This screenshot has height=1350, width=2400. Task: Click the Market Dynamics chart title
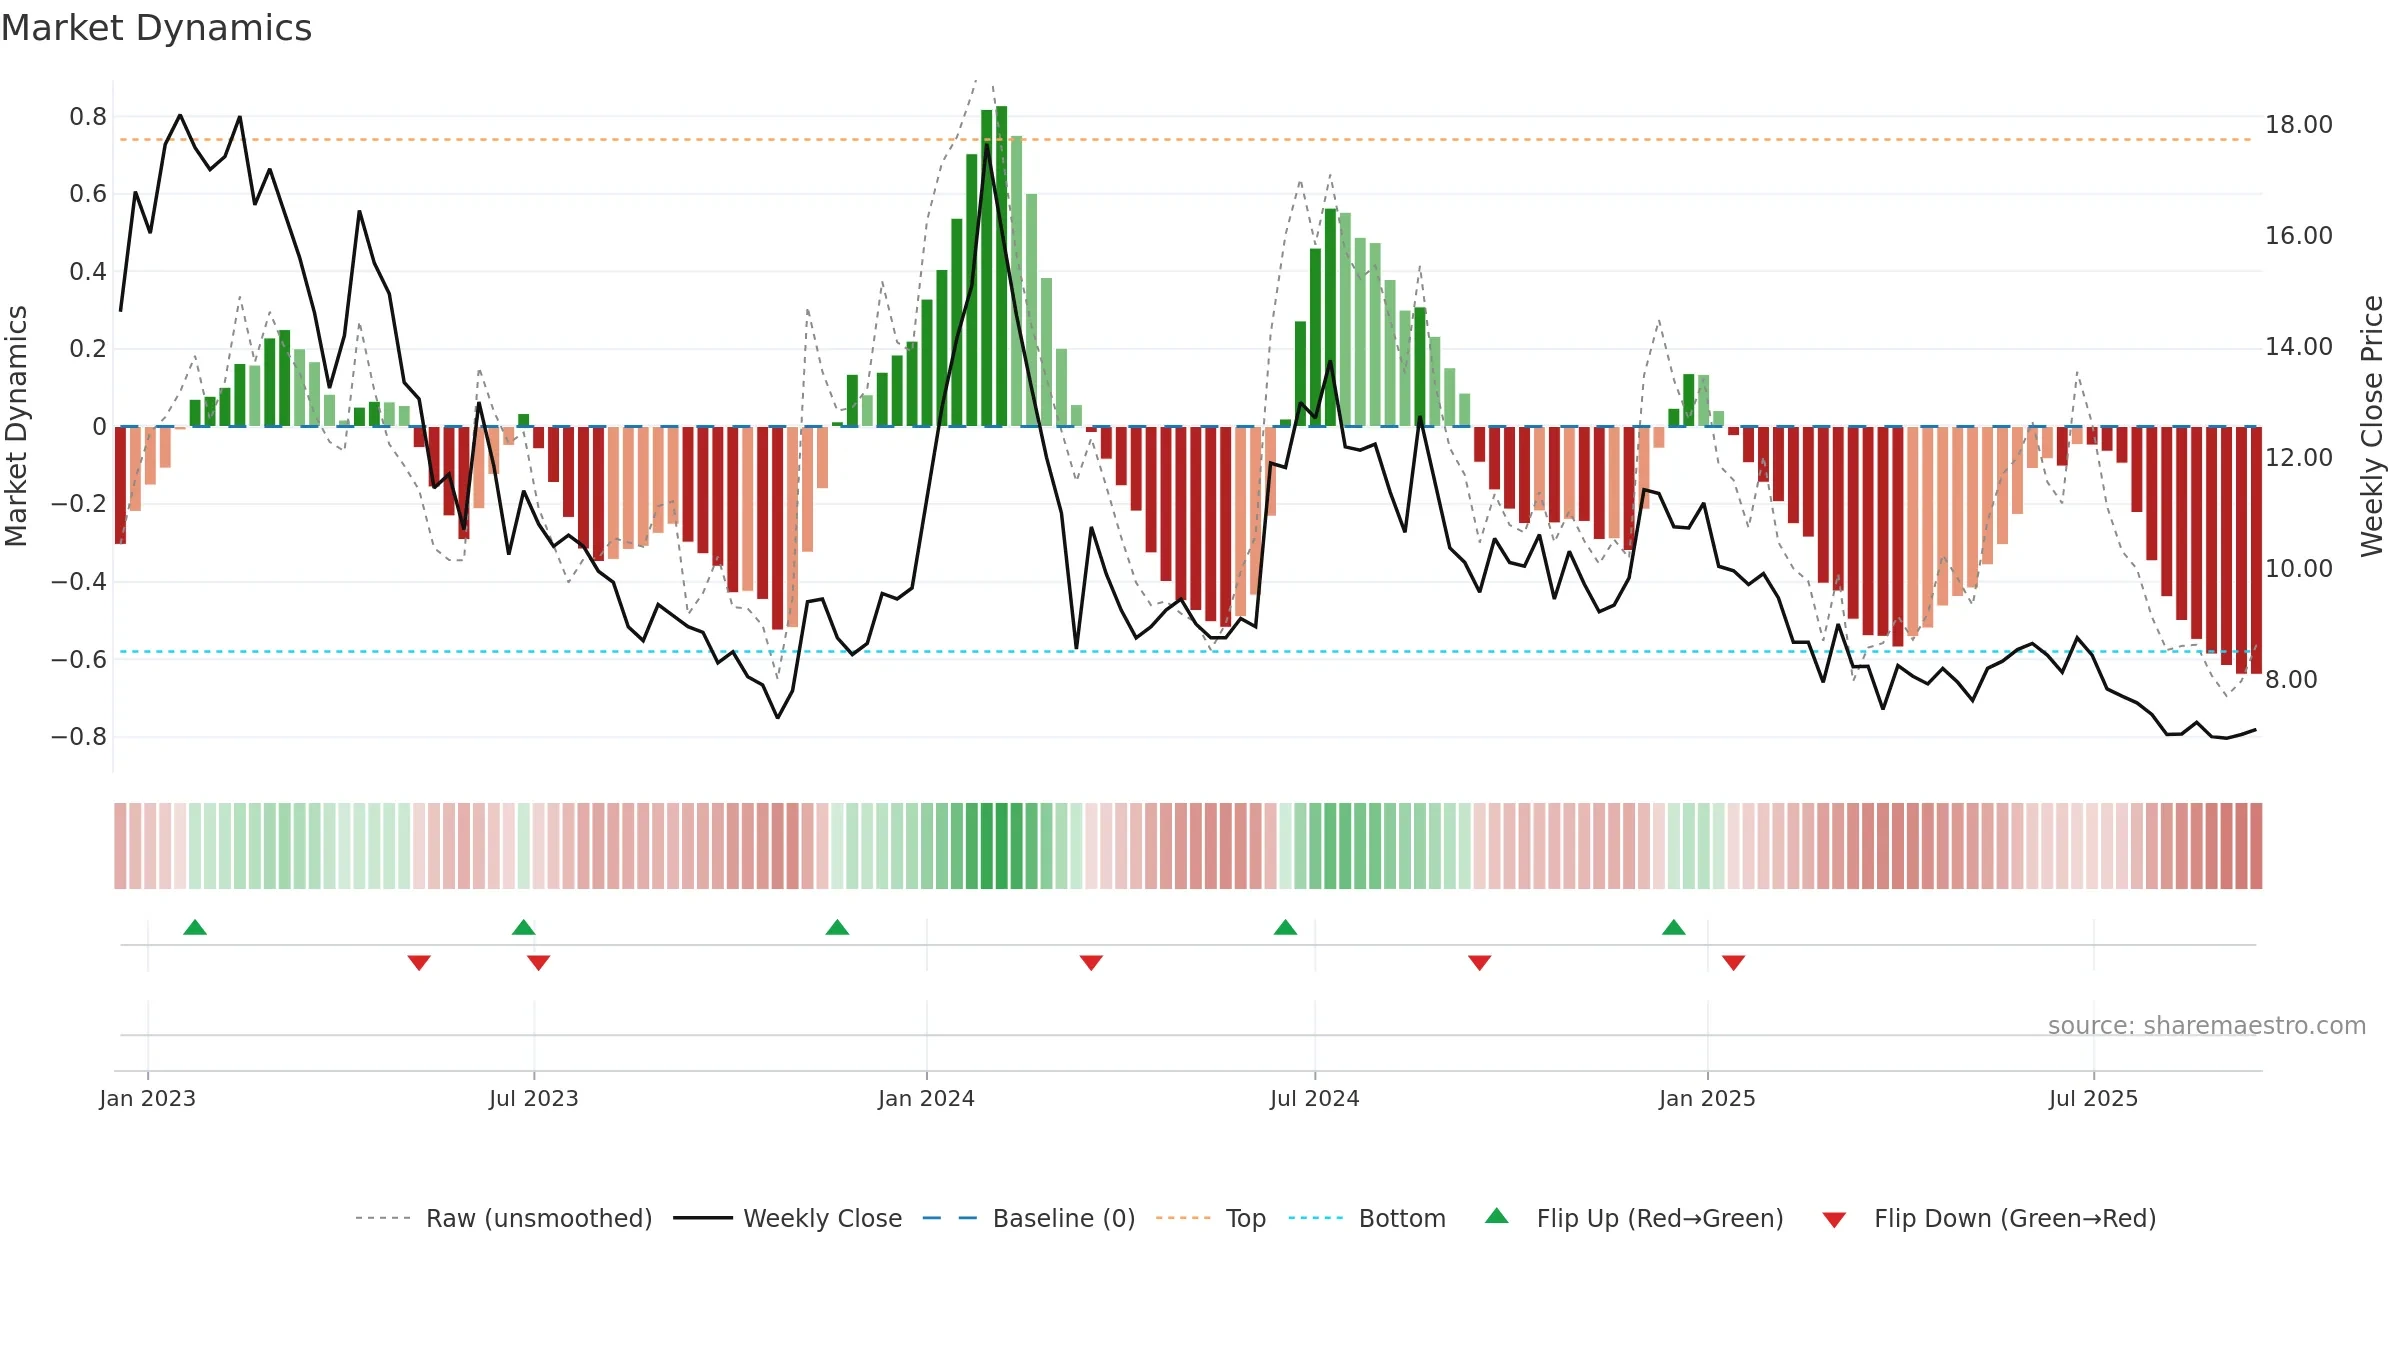click(156, 28)
